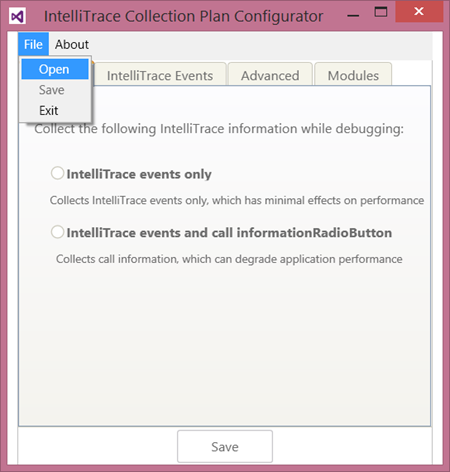Minimize the Configurator window
Viewport: 450px width, 472px height.
tap(353, 16)
